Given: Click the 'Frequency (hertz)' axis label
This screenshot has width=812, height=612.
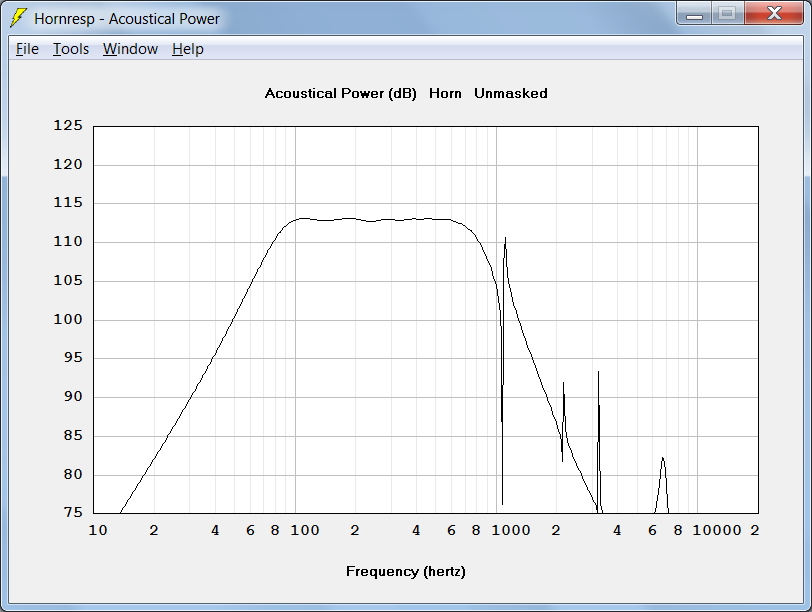Looking at the screenshot, I should click(x=405, y=572).
